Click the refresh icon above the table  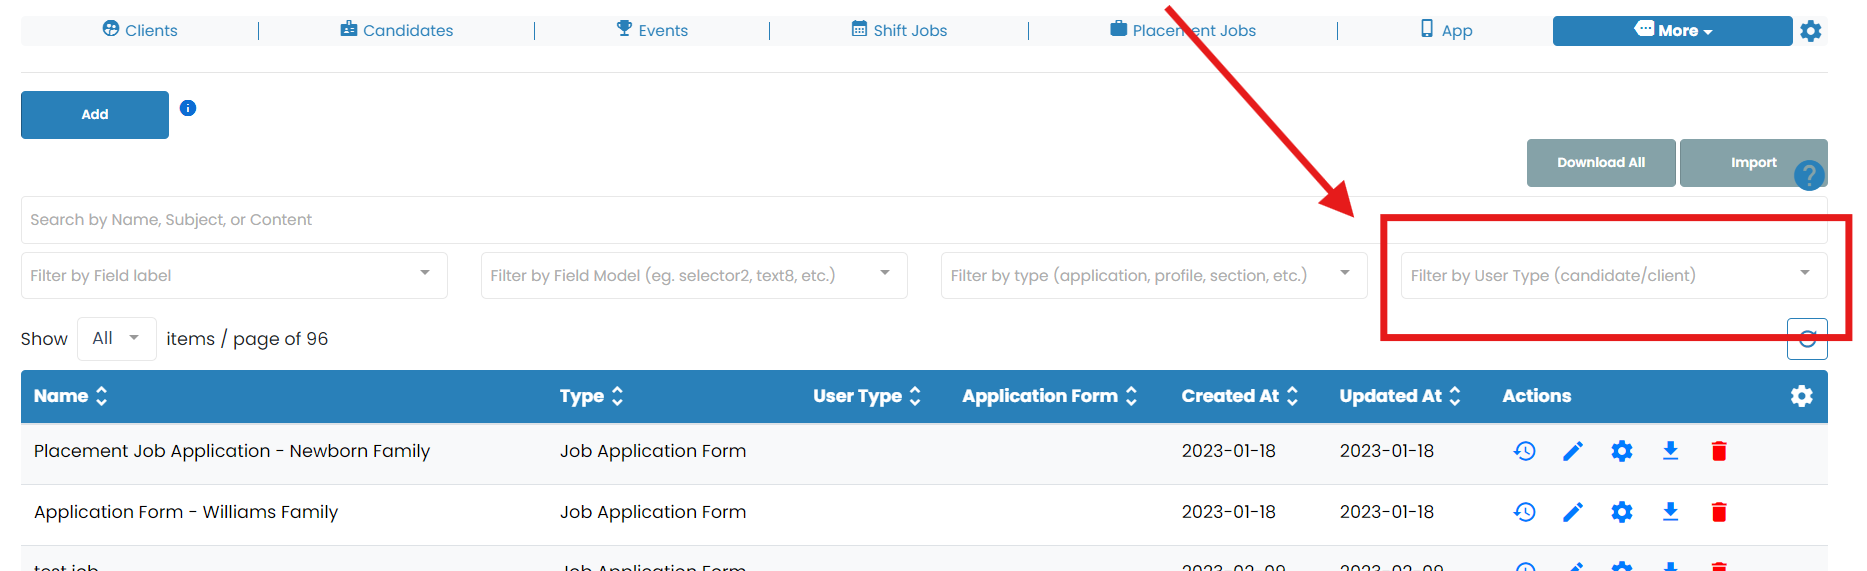point(1807,339)
